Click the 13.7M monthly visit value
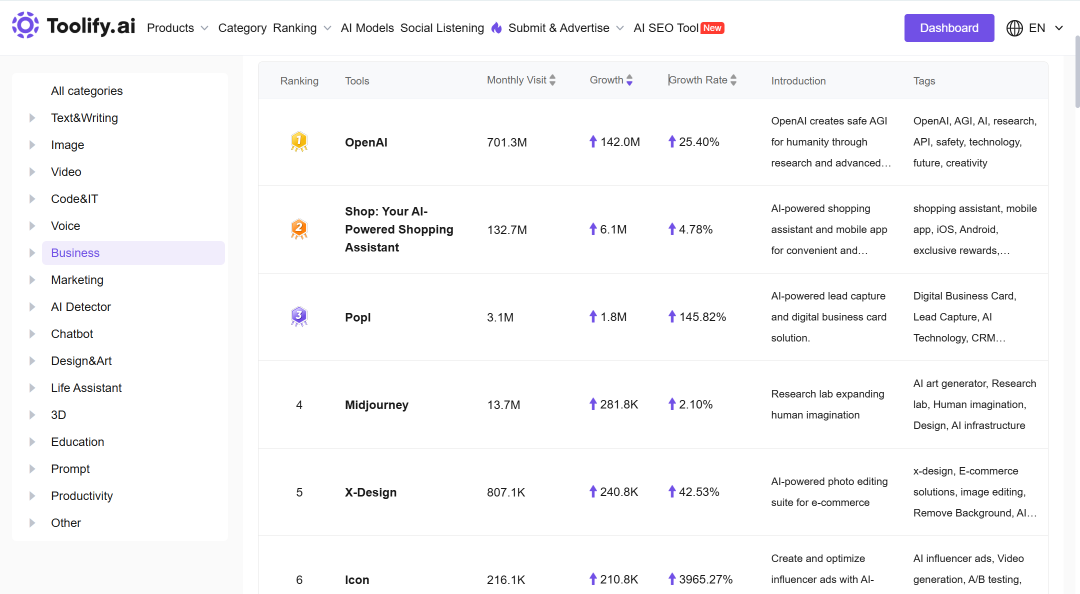Image resolution: width=1080 pixels, height=594 pixels. [503, 405]
